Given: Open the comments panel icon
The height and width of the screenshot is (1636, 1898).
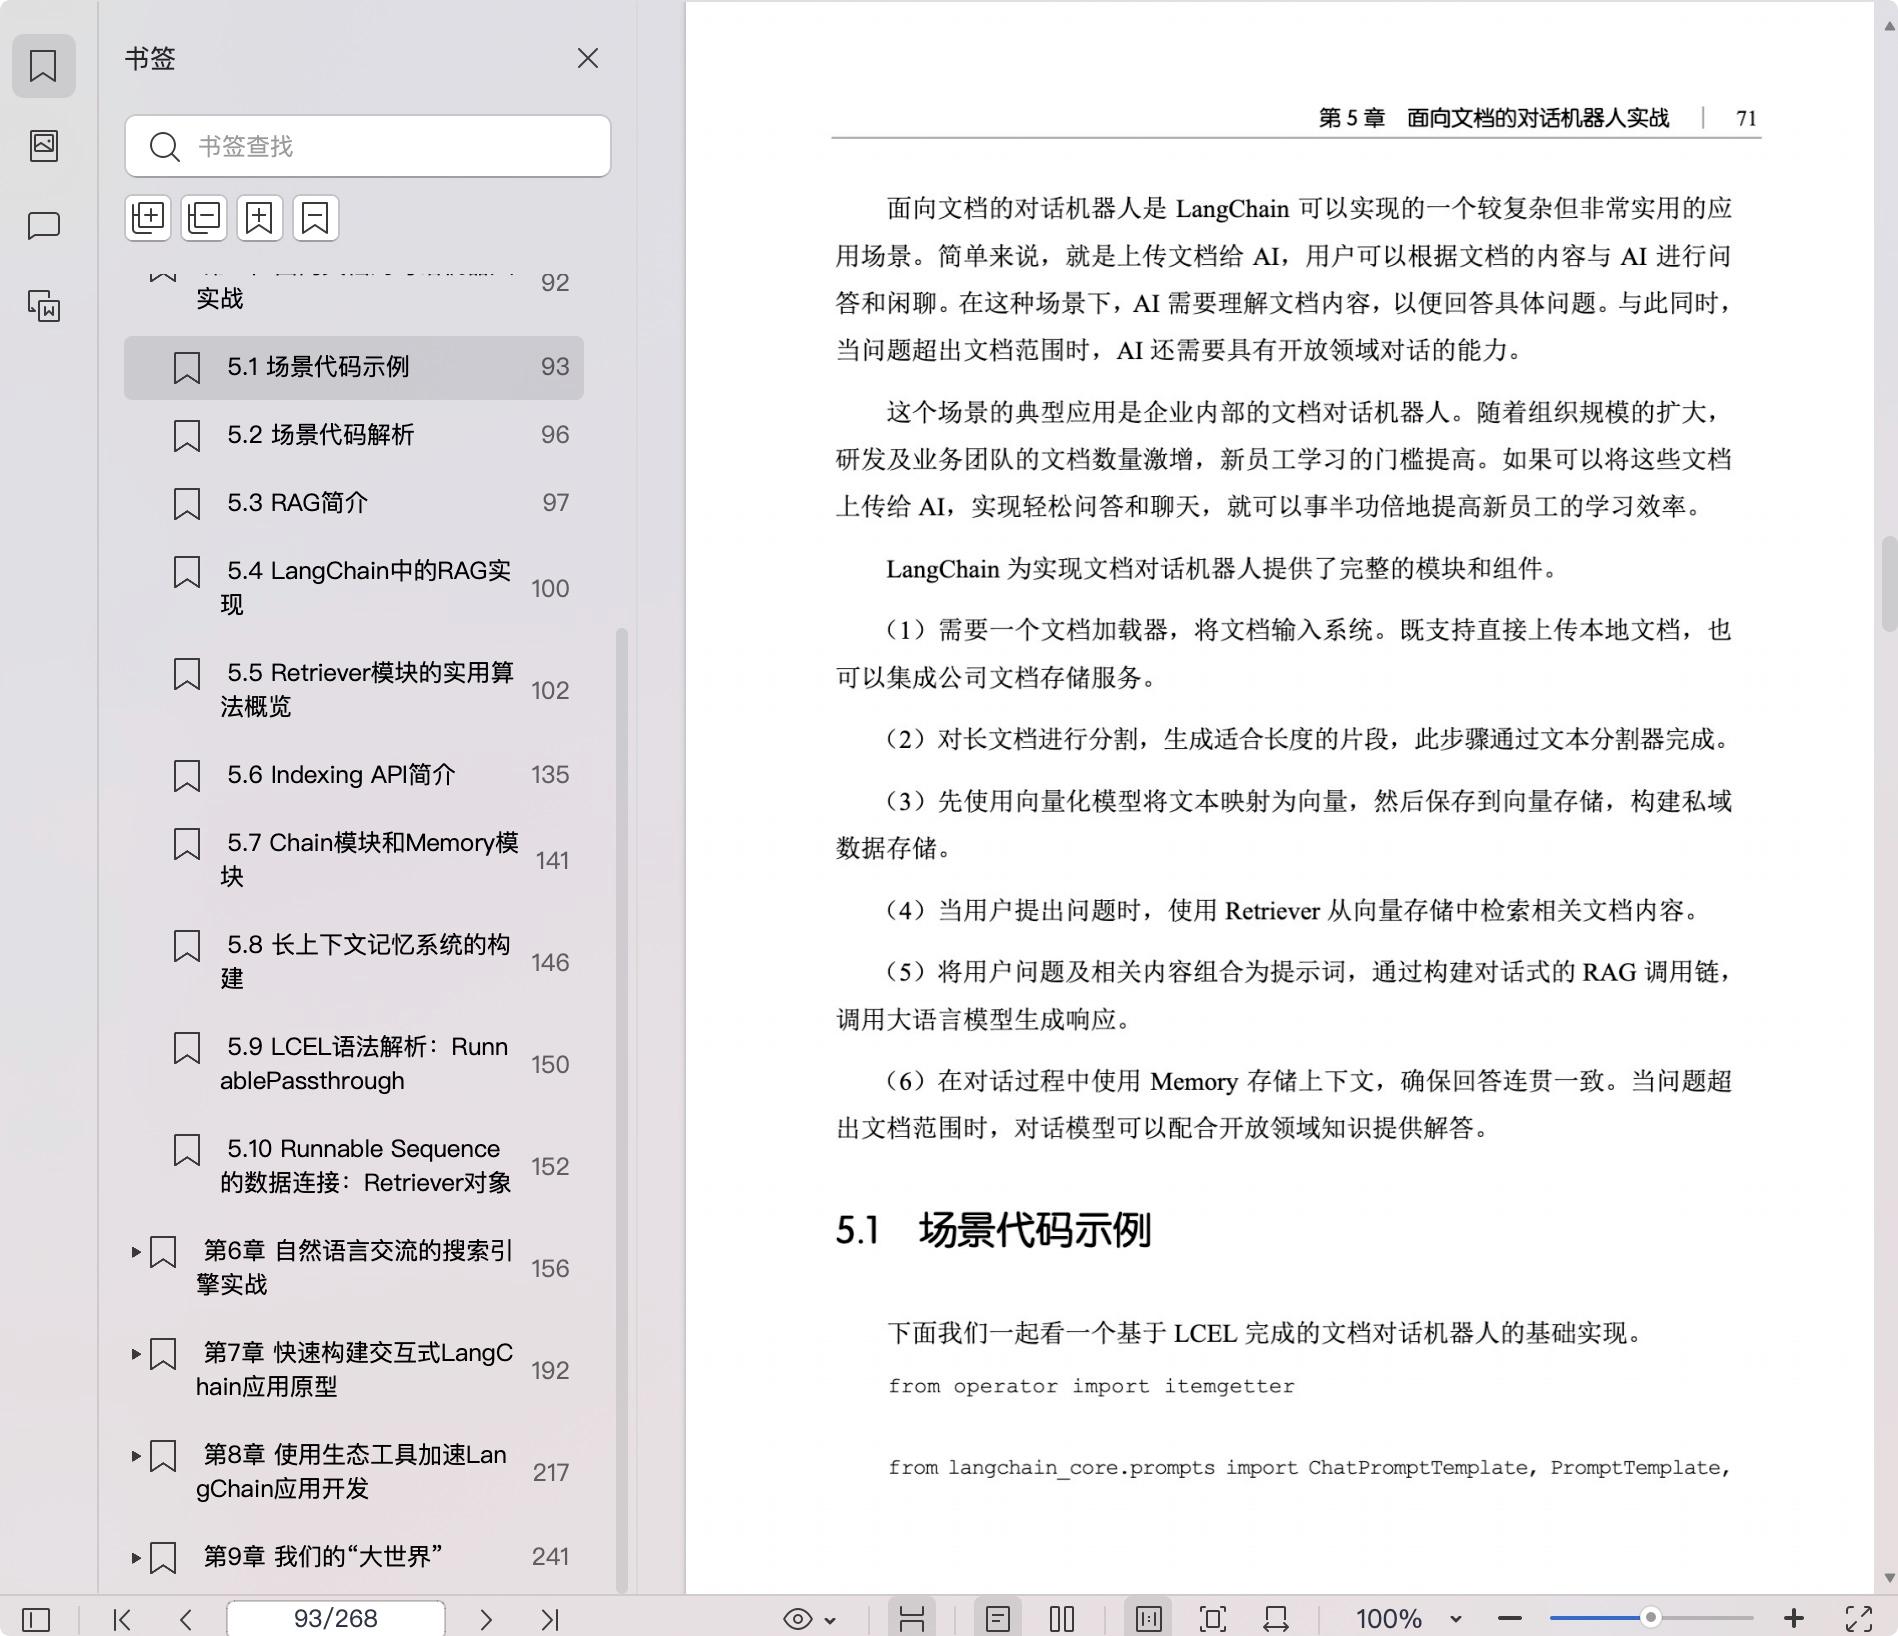Looking at the screenshot, I should tap(43, 226).
